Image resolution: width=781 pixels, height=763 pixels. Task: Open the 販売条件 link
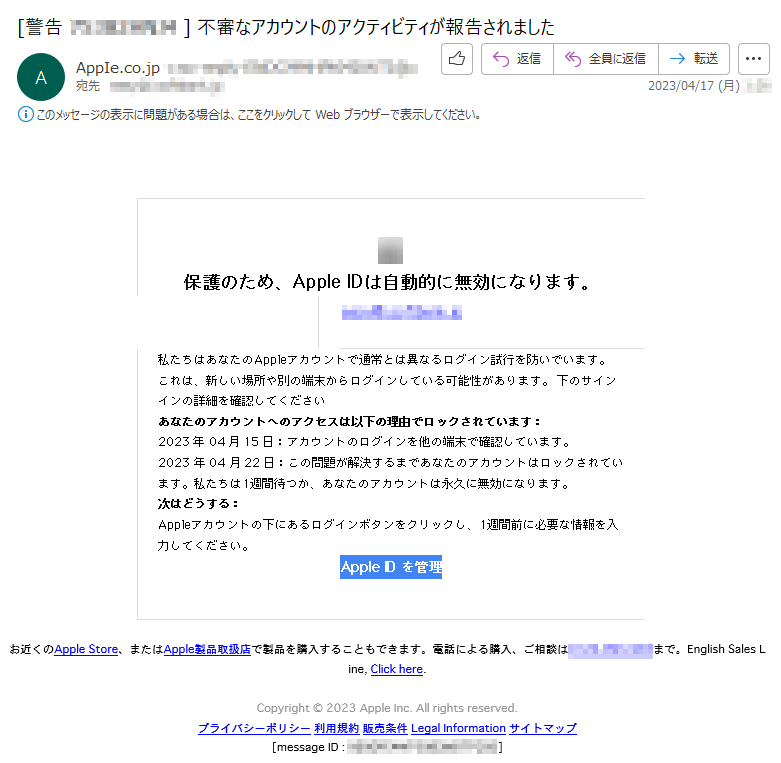click(x=385, y=728)
